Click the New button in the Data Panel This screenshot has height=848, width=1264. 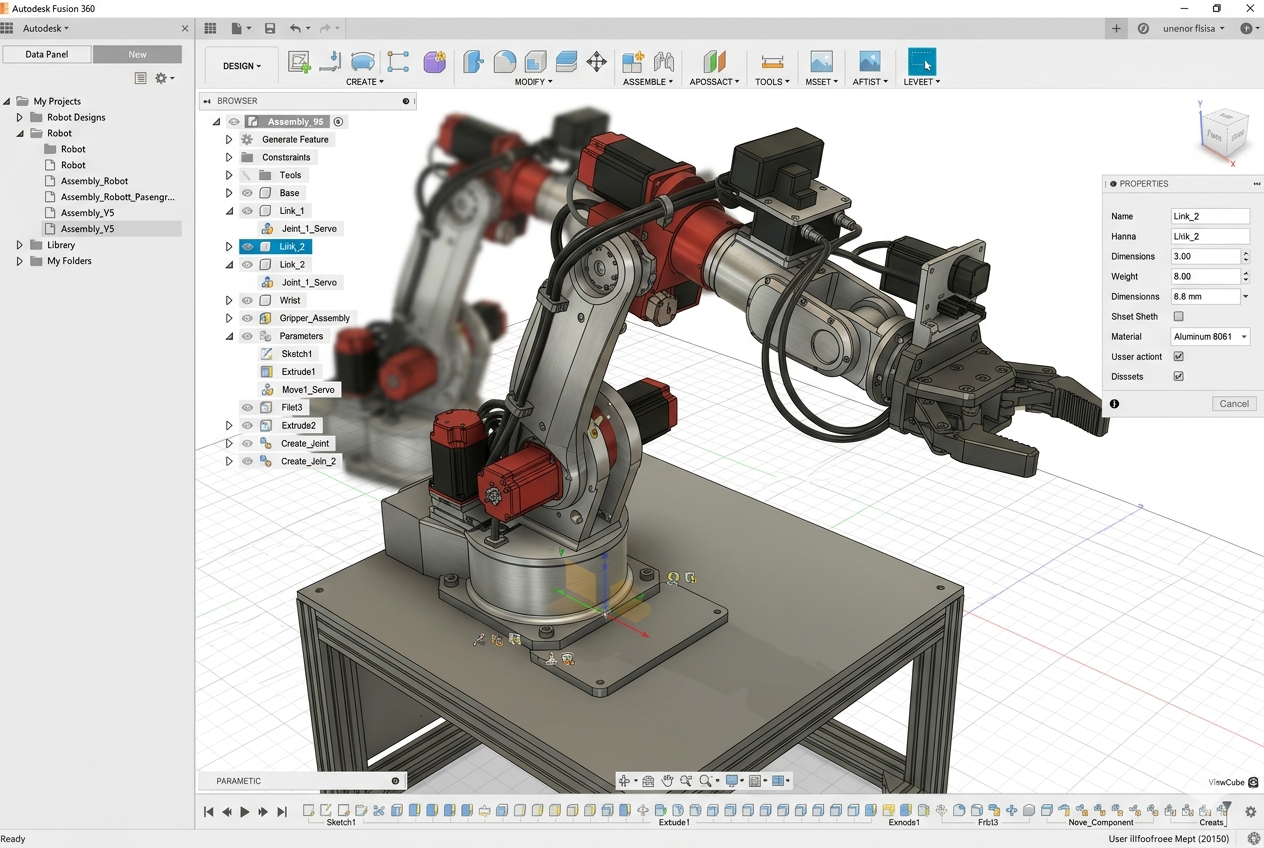click(x=138, y=54)
